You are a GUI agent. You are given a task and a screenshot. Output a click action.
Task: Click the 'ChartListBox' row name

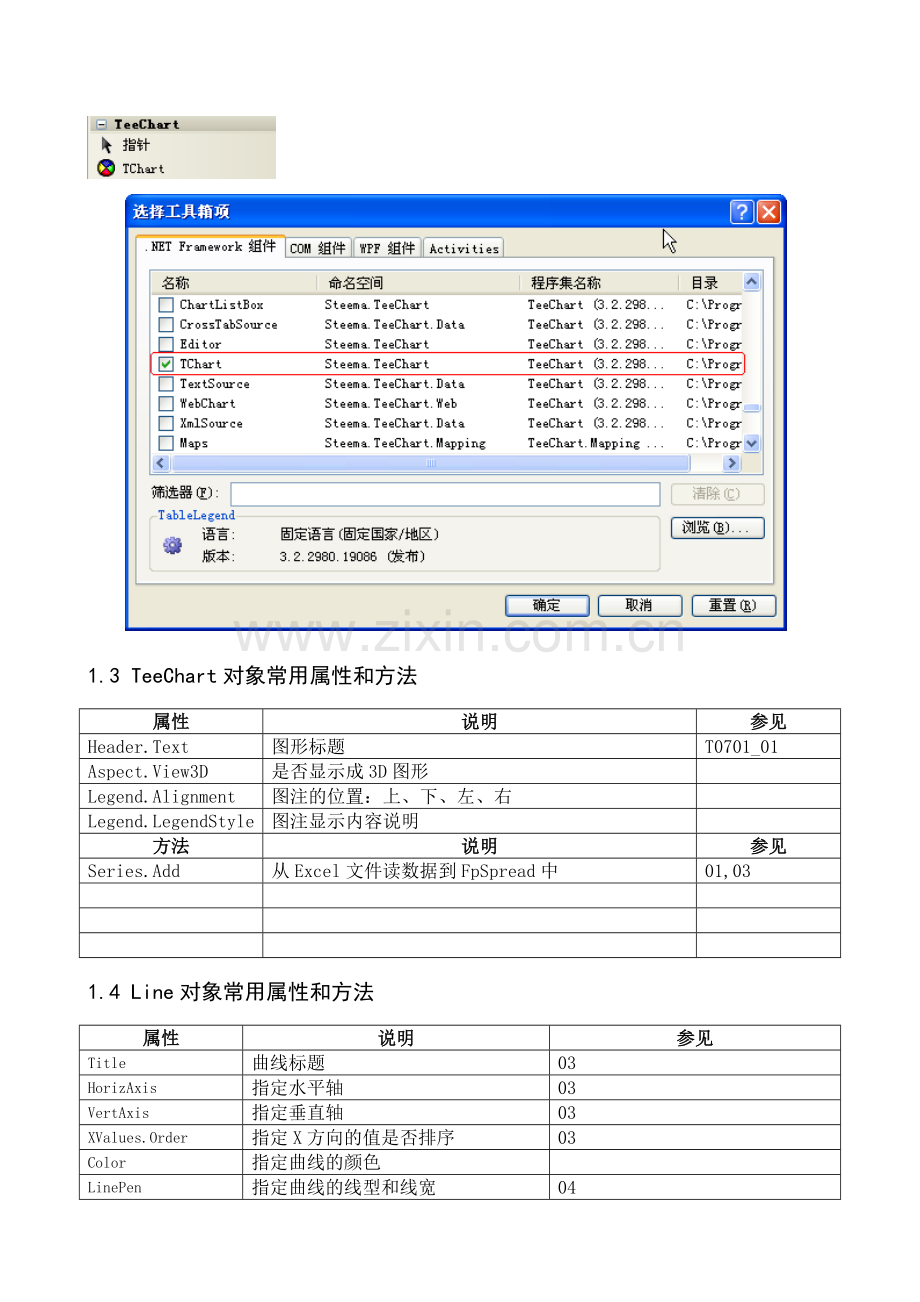221,305
